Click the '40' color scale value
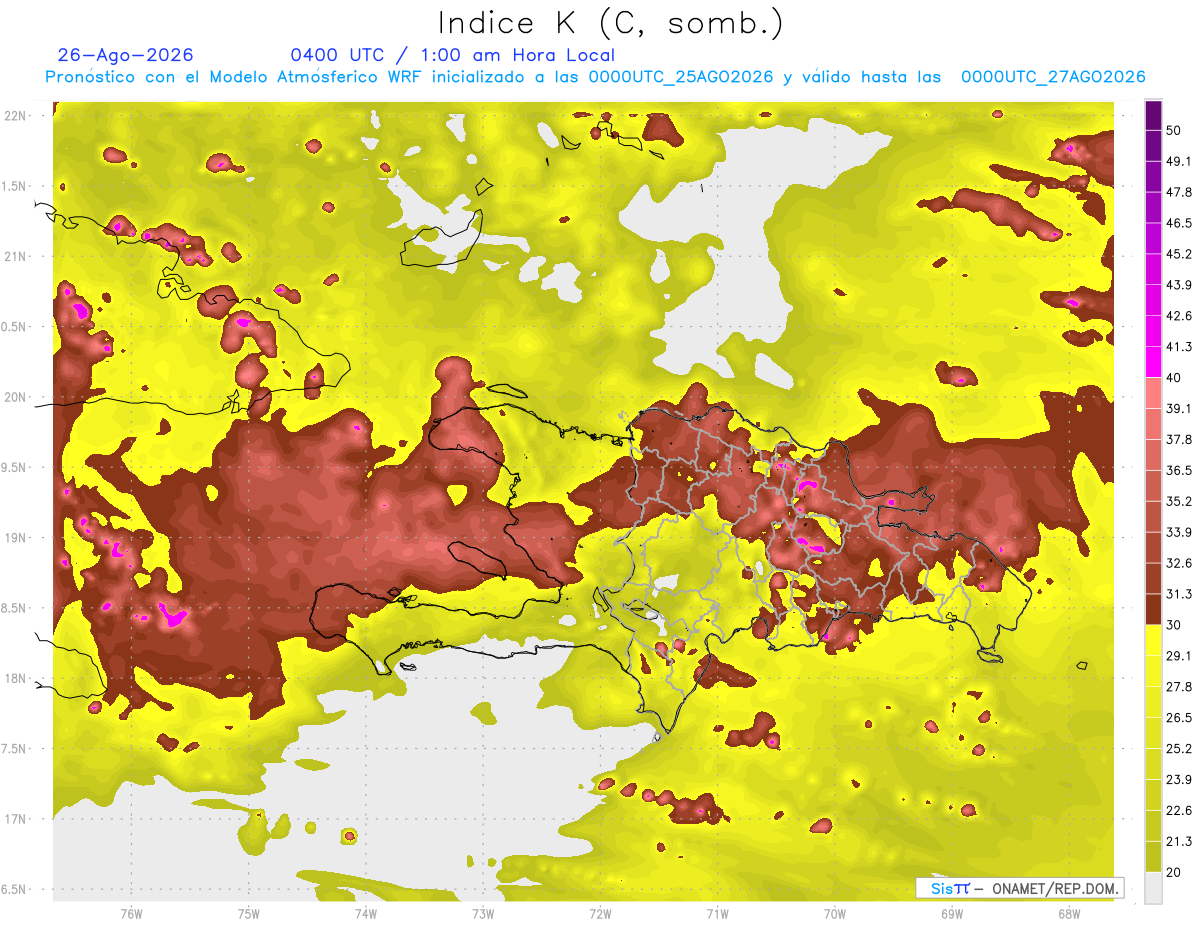Screen dimensions: 1200x927 [x=1174, y=377]
